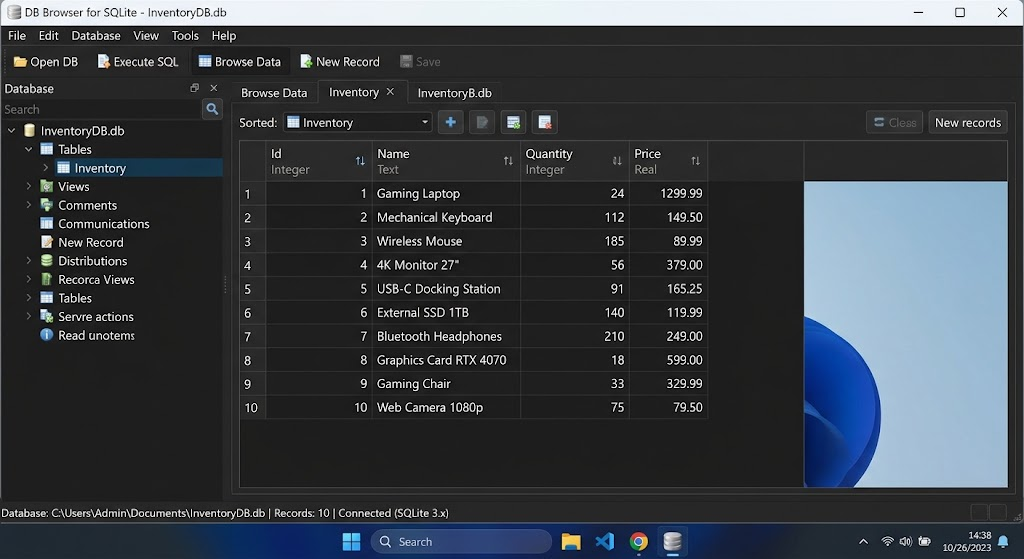Expand the Comments tree node

tap(29, 205)
